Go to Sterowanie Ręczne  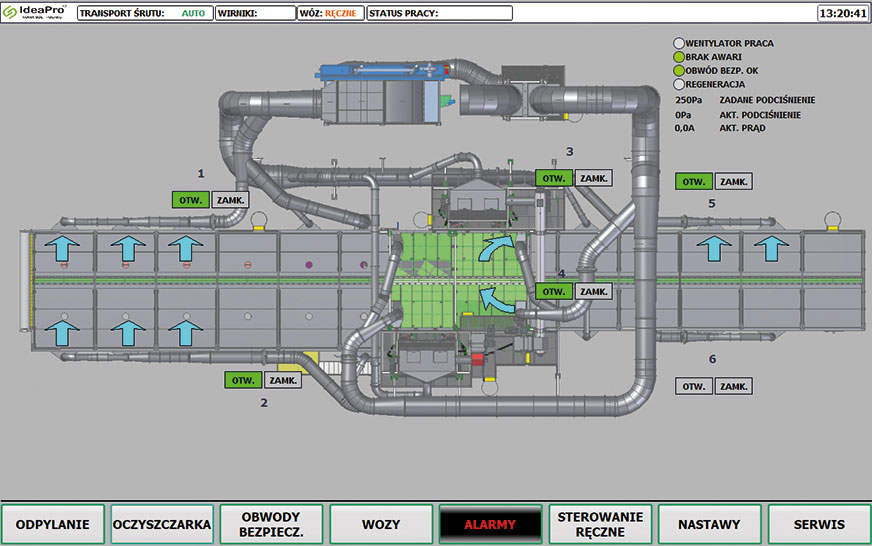[600, 524]
